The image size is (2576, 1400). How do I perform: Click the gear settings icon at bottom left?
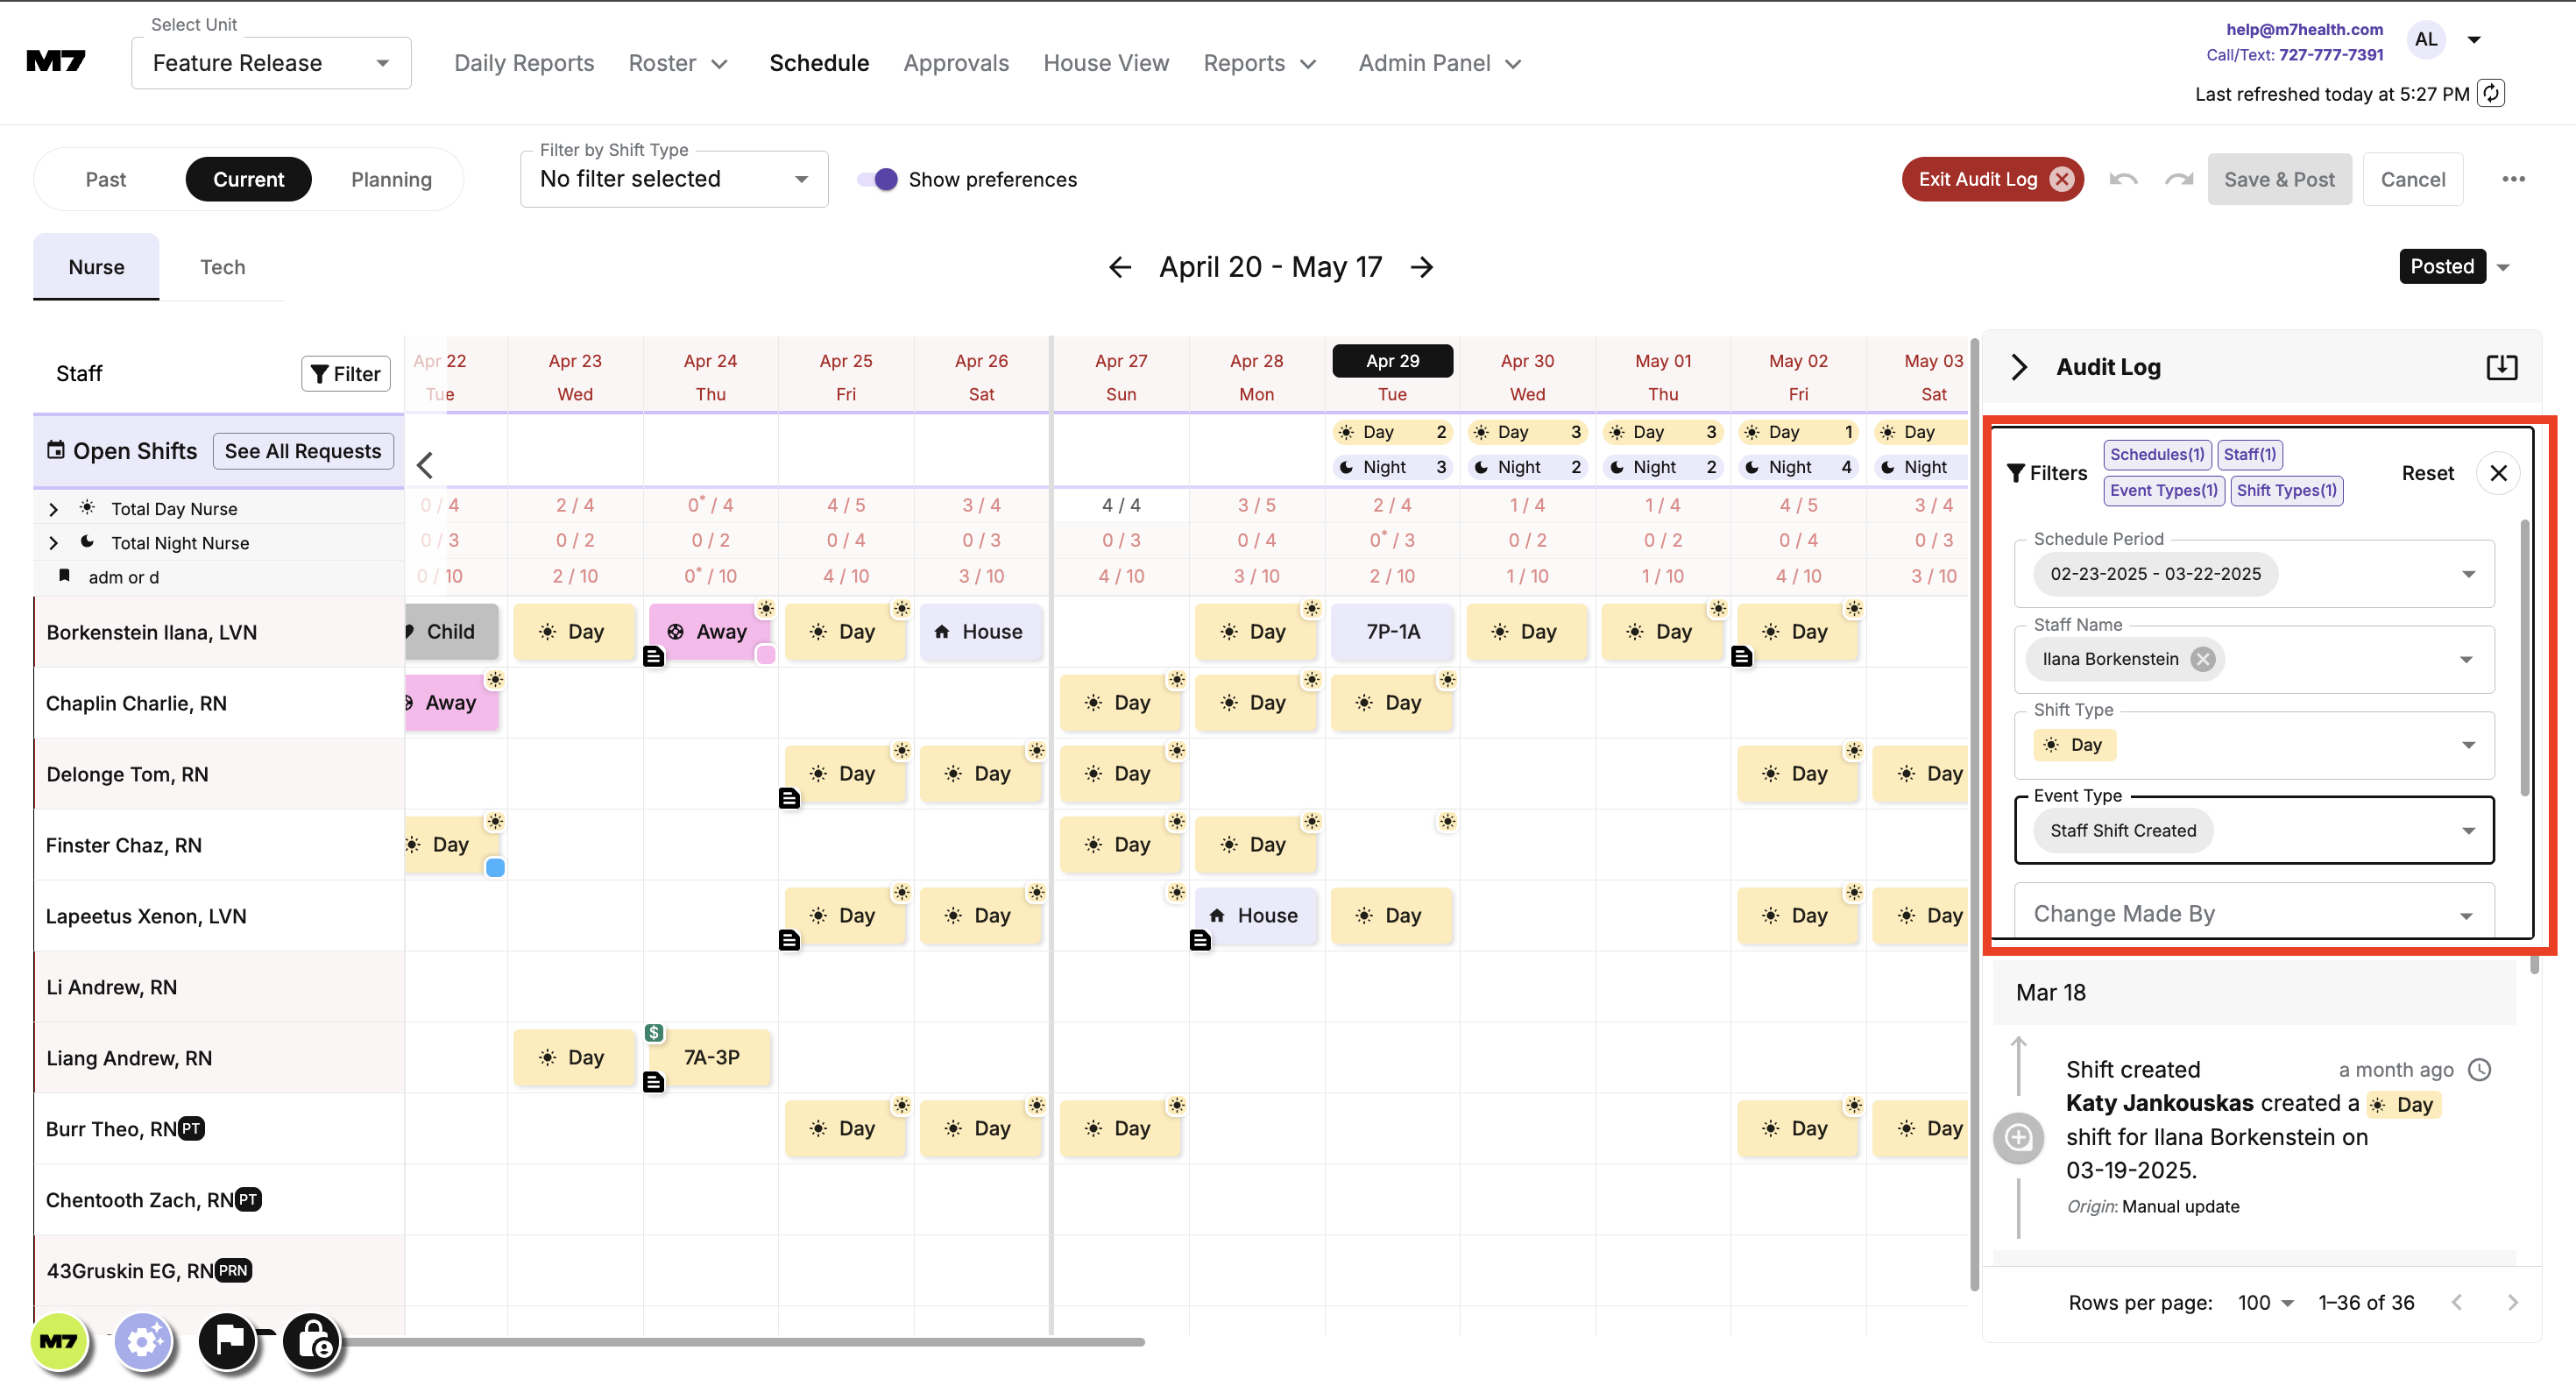pos(143,1340)
